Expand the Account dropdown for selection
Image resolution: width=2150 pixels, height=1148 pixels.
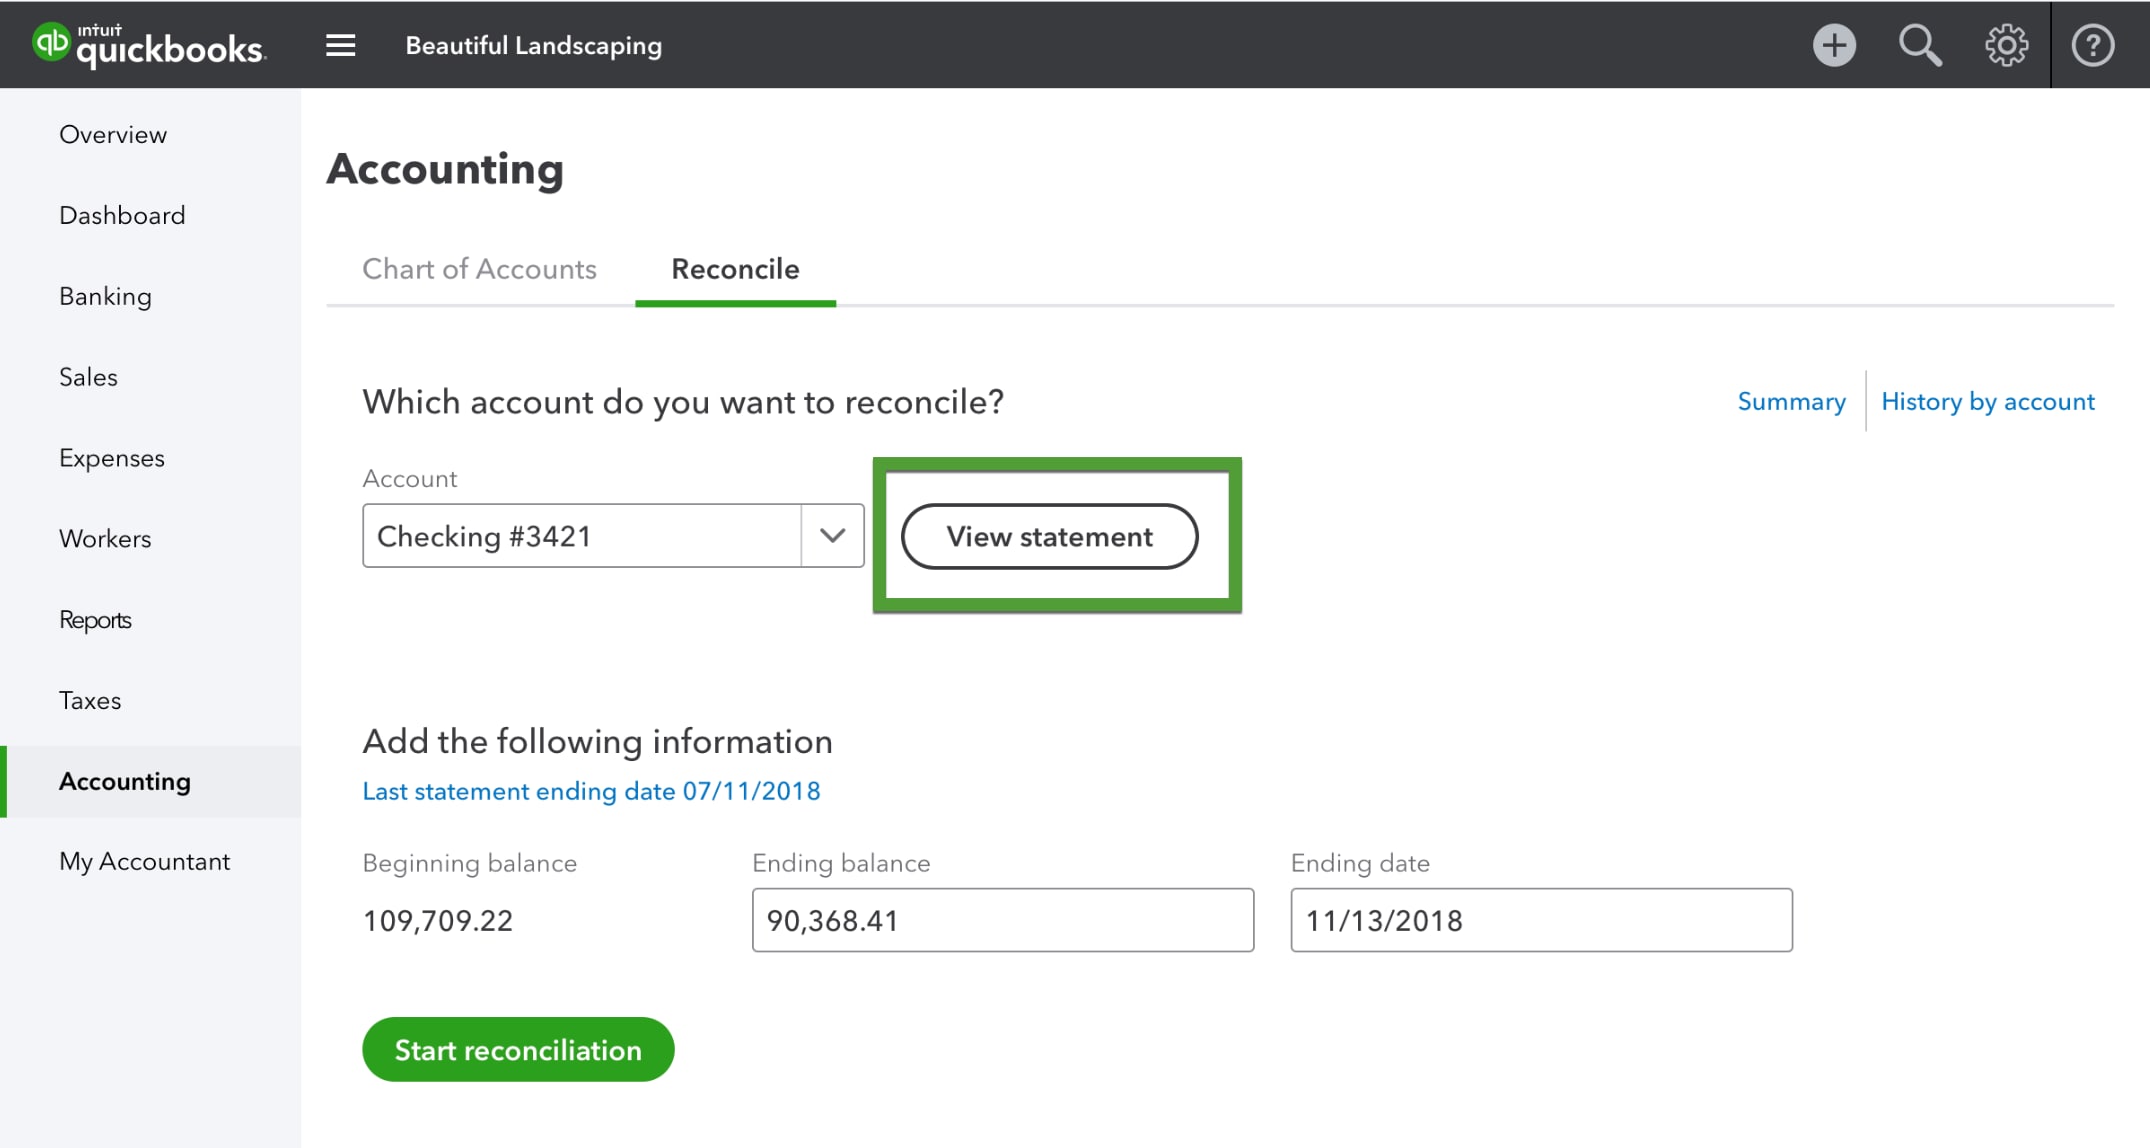pos(832,536)
